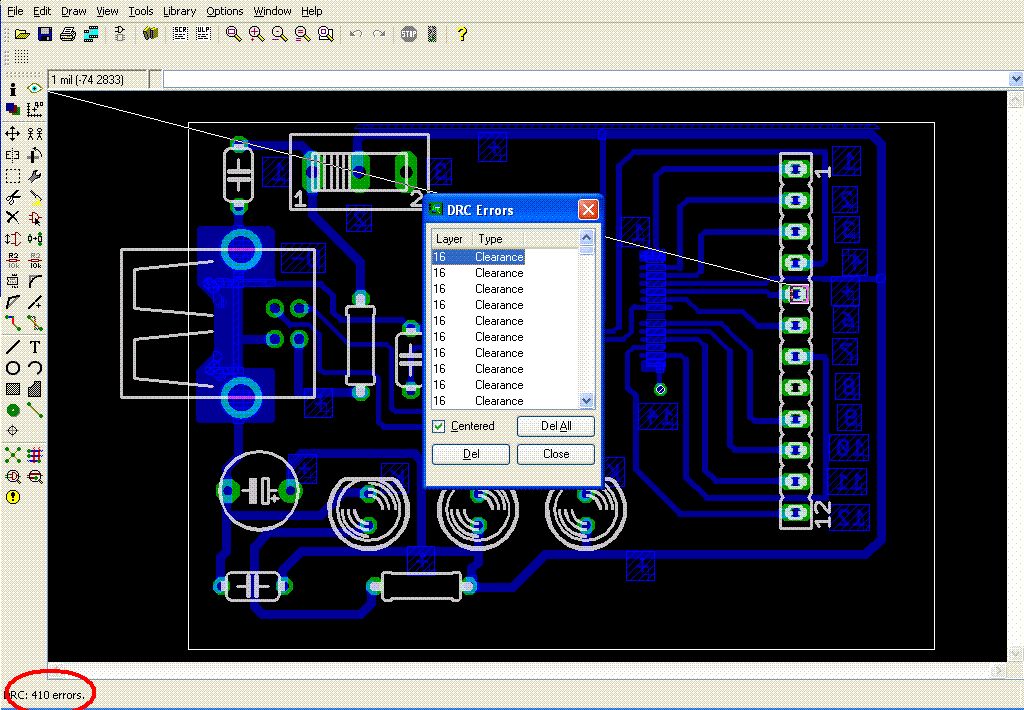Viewport: 1024px width, 710px height.
Task: Click the Print icon in toolbar
Action: 67,34
